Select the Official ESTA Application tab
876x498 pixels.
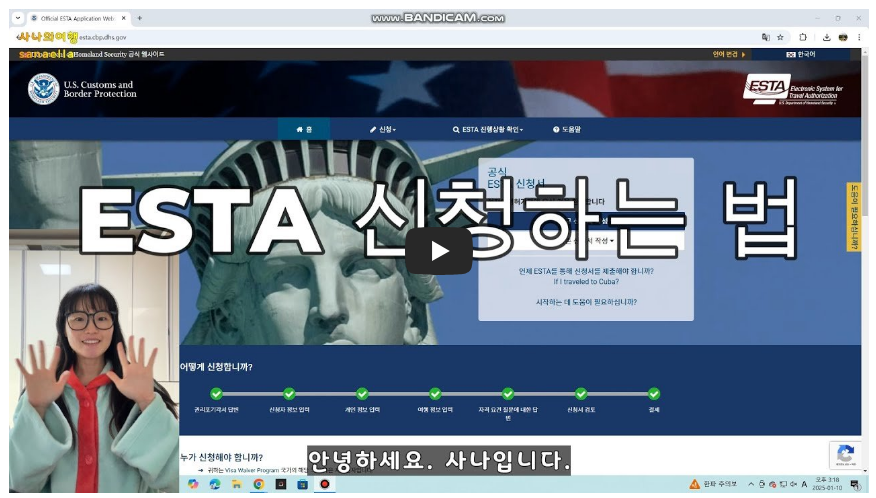coord(77,18)
